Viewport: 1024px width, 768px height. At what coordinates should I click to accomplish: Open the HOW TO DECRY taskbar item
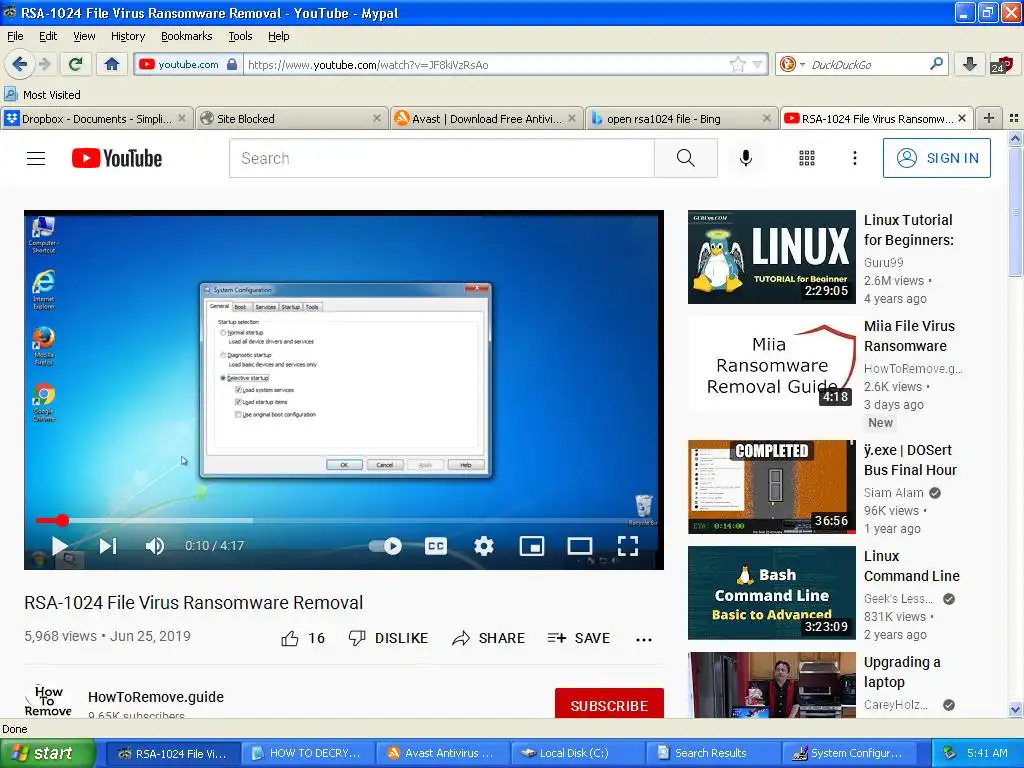click(x=307, y=753)
